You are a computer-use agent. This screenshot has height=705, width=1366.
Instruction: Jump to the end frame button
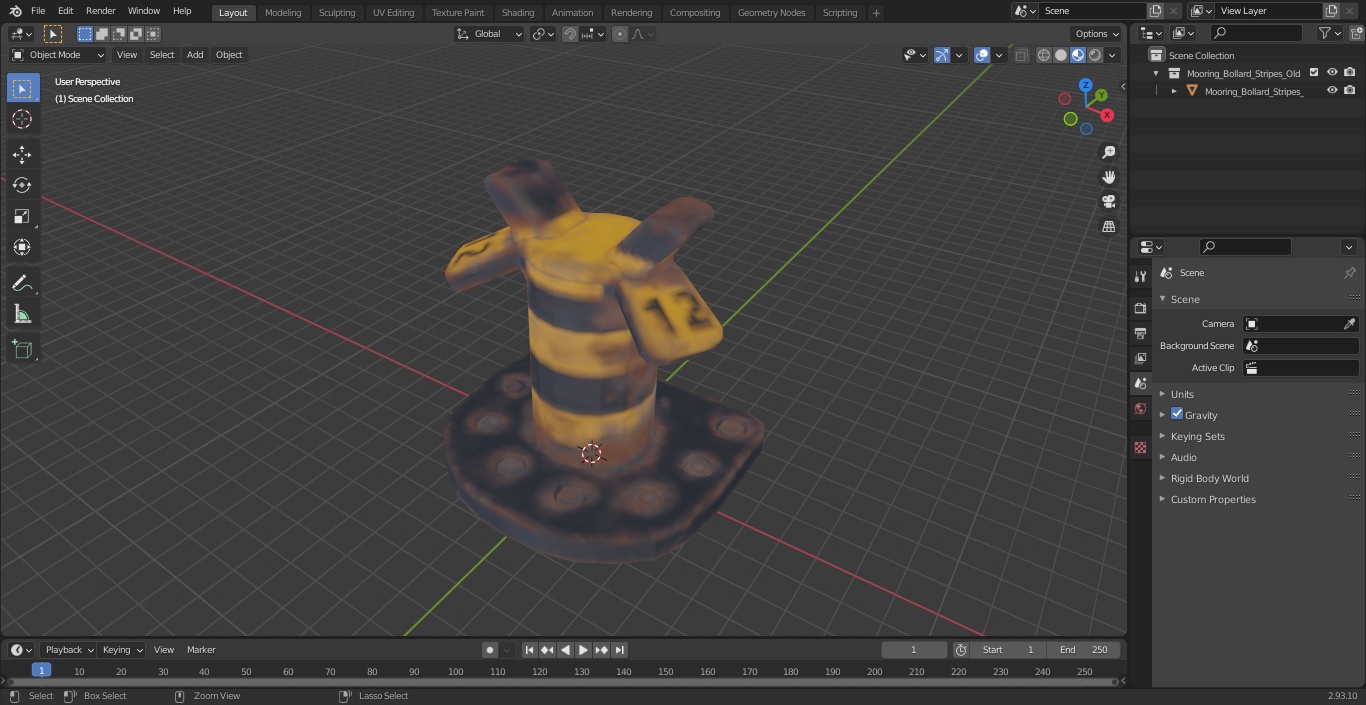coord(620,650)
